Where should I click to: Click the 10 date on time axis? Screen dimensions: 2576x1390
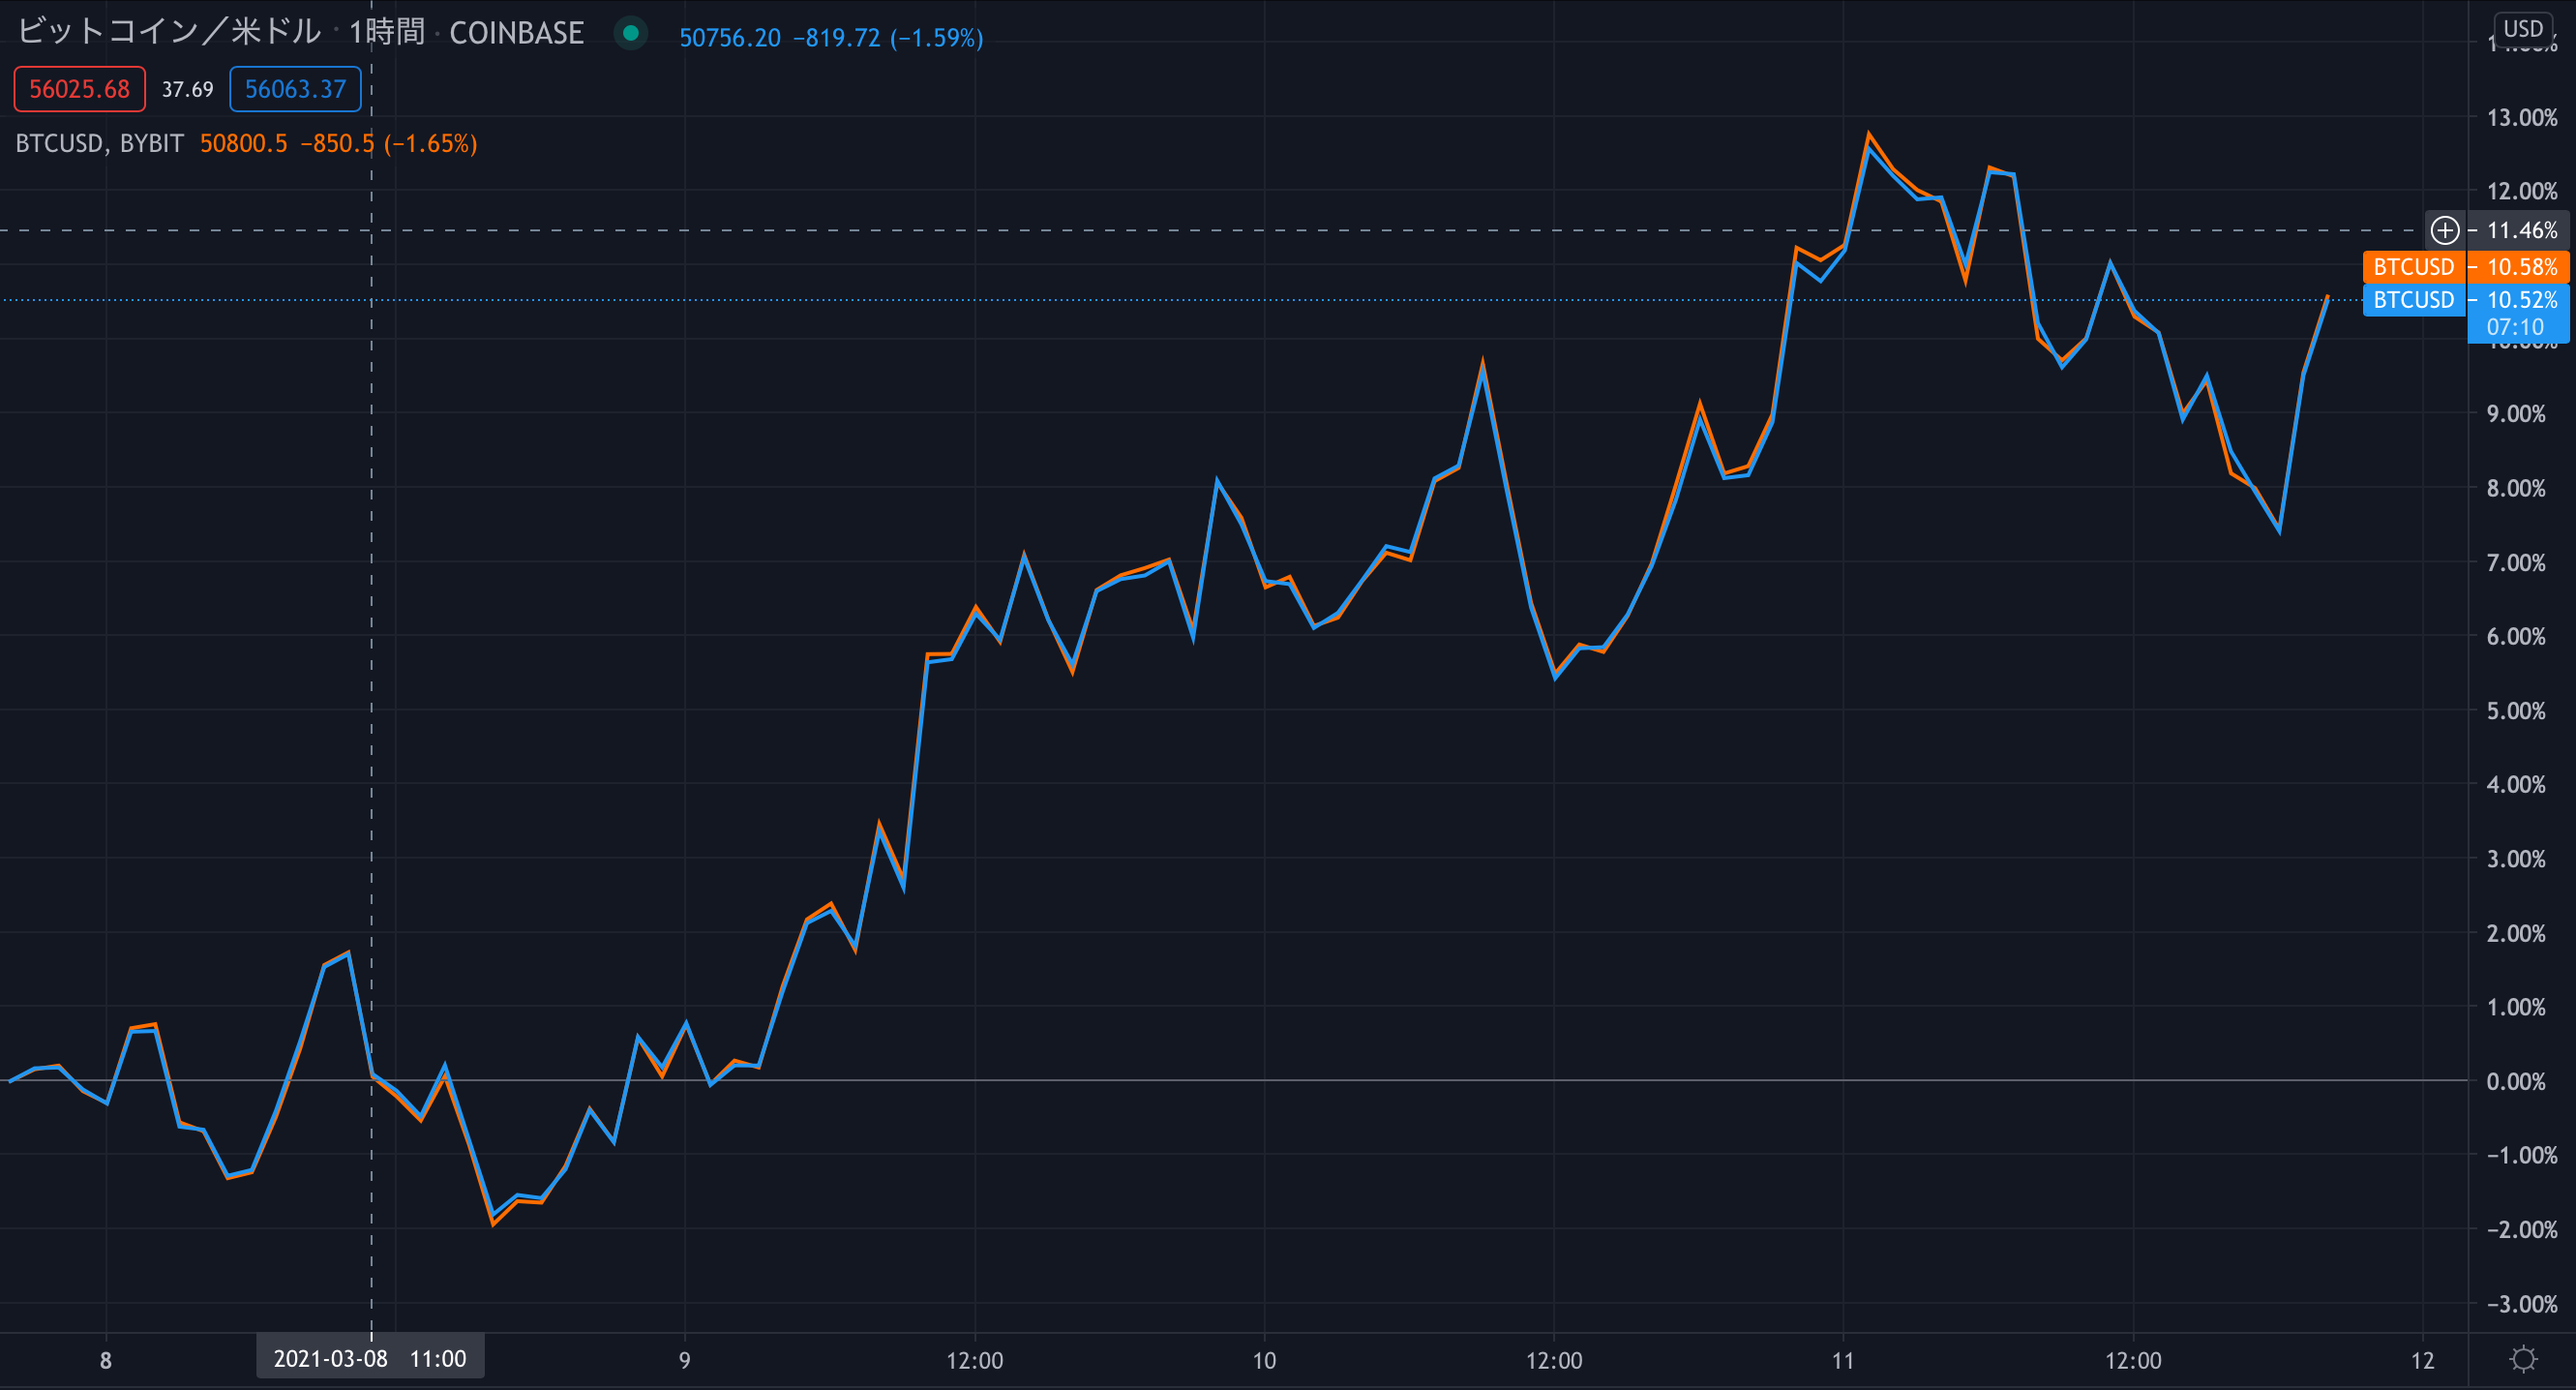(1264, 1360)
